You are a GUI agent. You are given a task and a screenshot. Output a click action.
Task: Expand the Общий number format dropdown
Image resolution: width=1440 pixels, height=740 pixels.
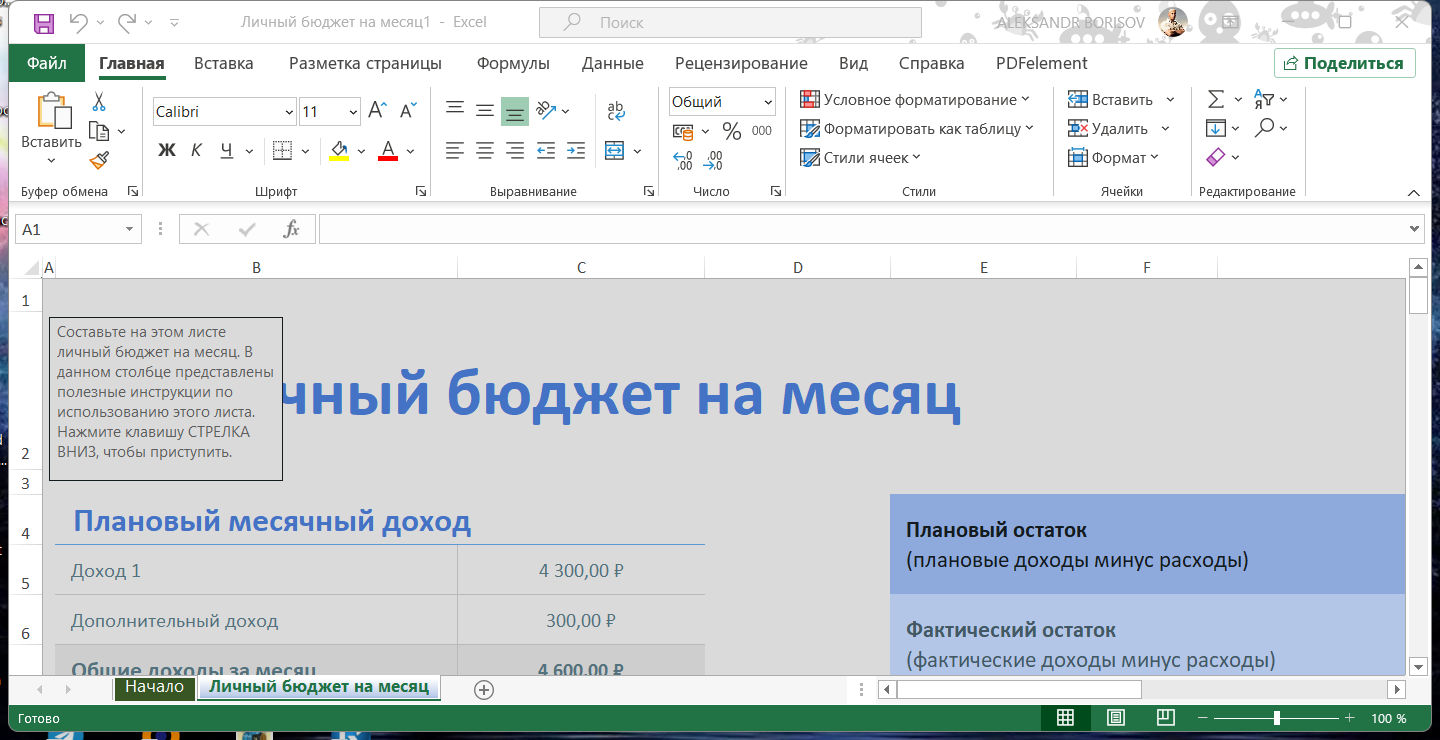(768, 102)
